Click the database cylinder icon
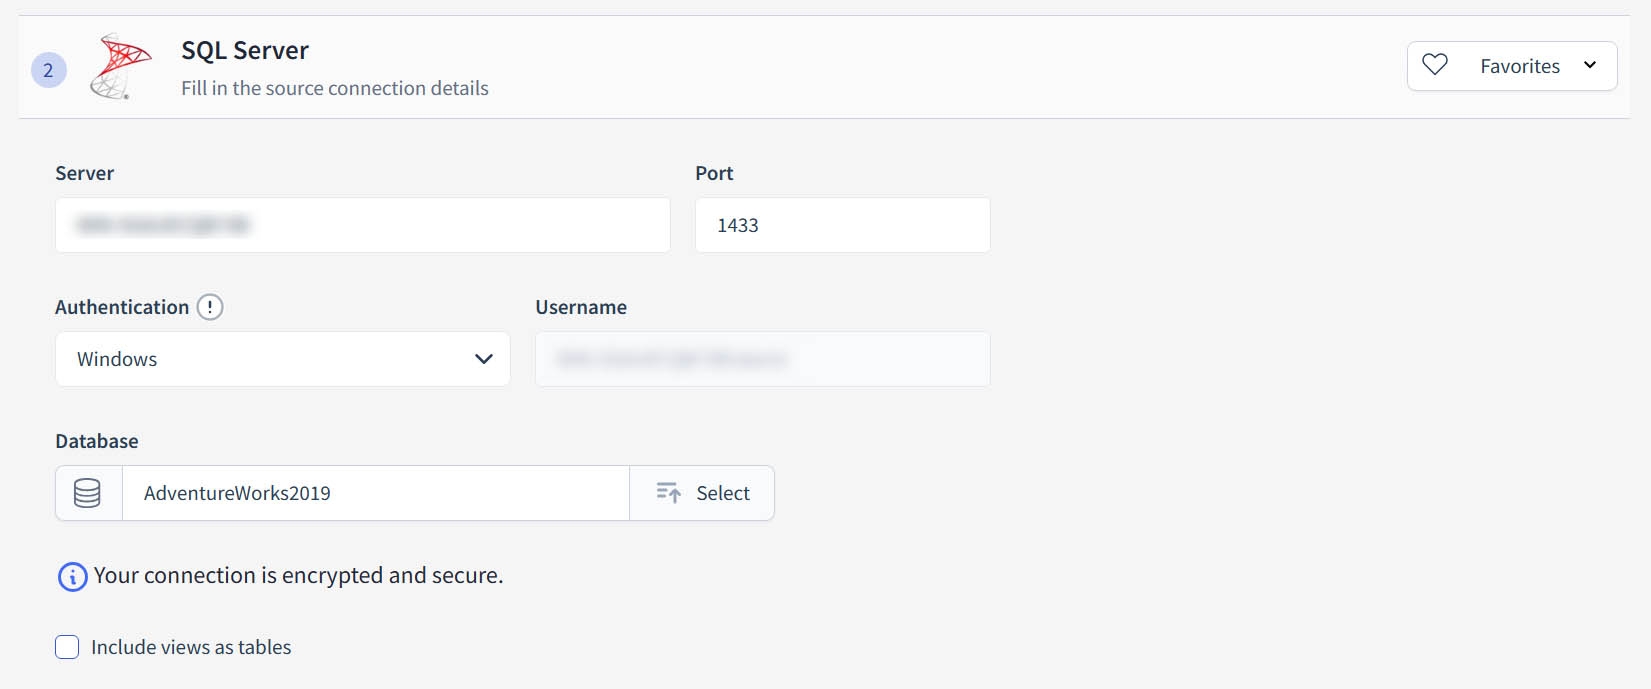 pyautogui.click(x=88, y=493)
